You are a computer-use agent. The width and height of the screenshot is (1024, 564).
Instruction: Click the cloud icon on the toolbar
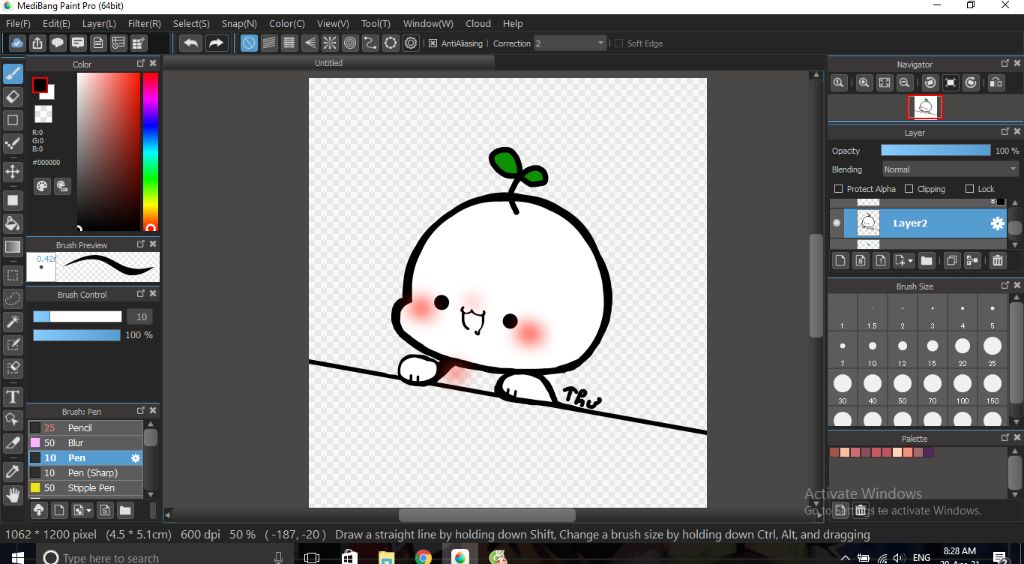pos(18,43)
